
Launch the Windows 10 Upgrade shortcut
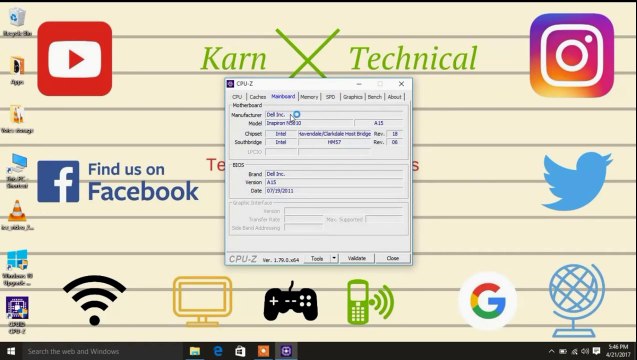coord(17,267)
